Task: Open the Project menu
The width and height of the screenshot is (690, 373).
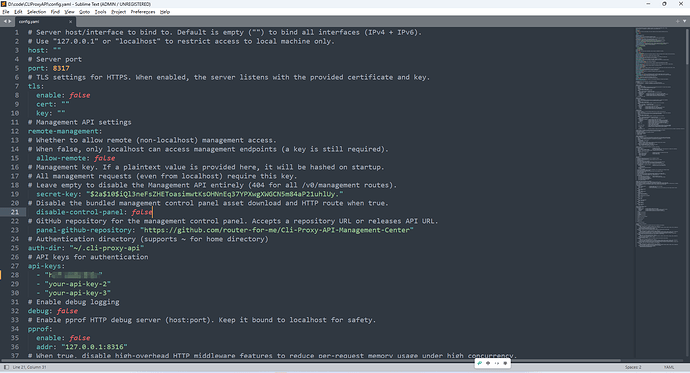Action: [x=118, y=12]
